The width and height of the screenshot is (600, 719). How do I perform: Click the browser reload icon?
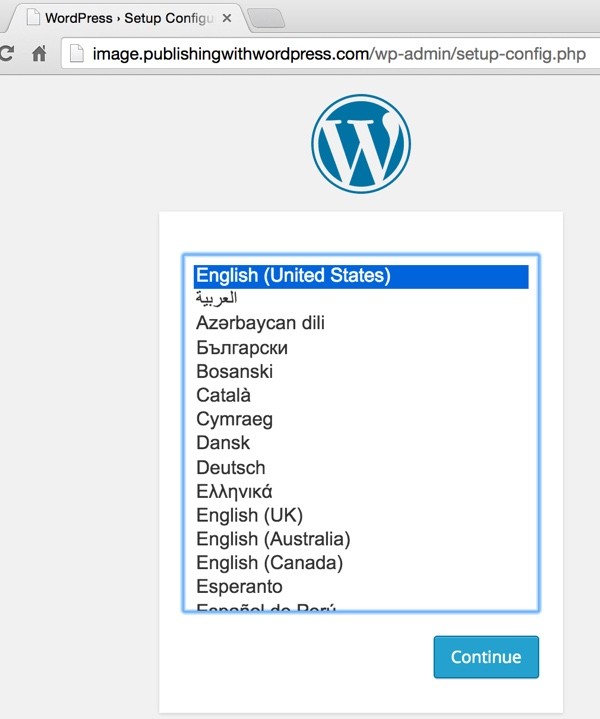click(x=6, y=54)
